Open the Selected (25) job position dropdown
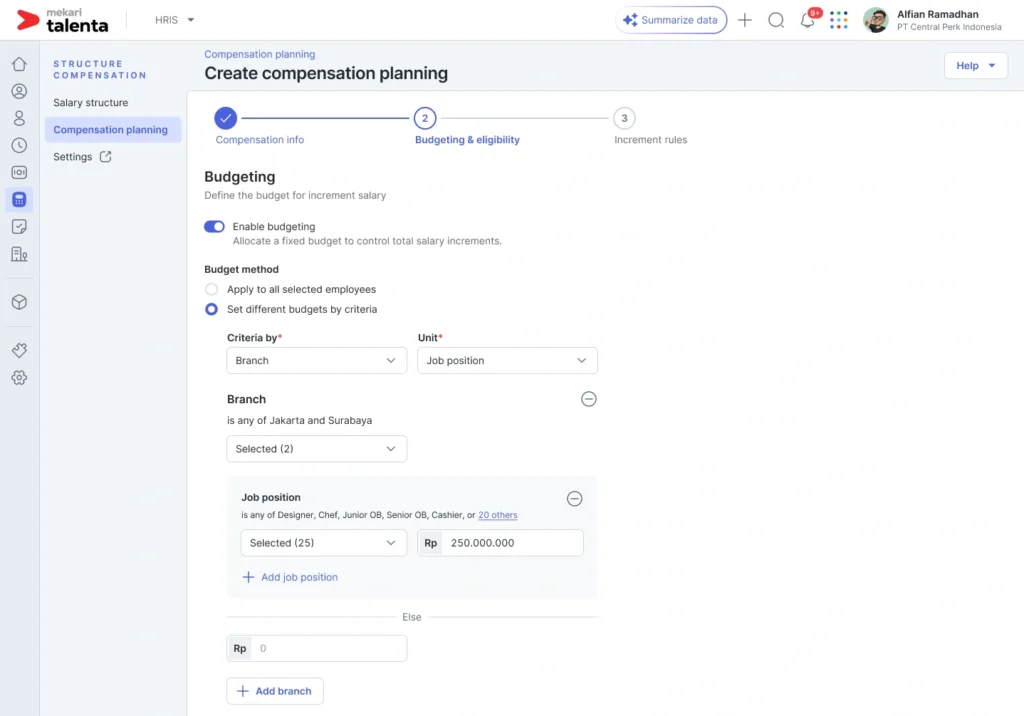The image size is (1024, 716). click(x=323, y=543)
